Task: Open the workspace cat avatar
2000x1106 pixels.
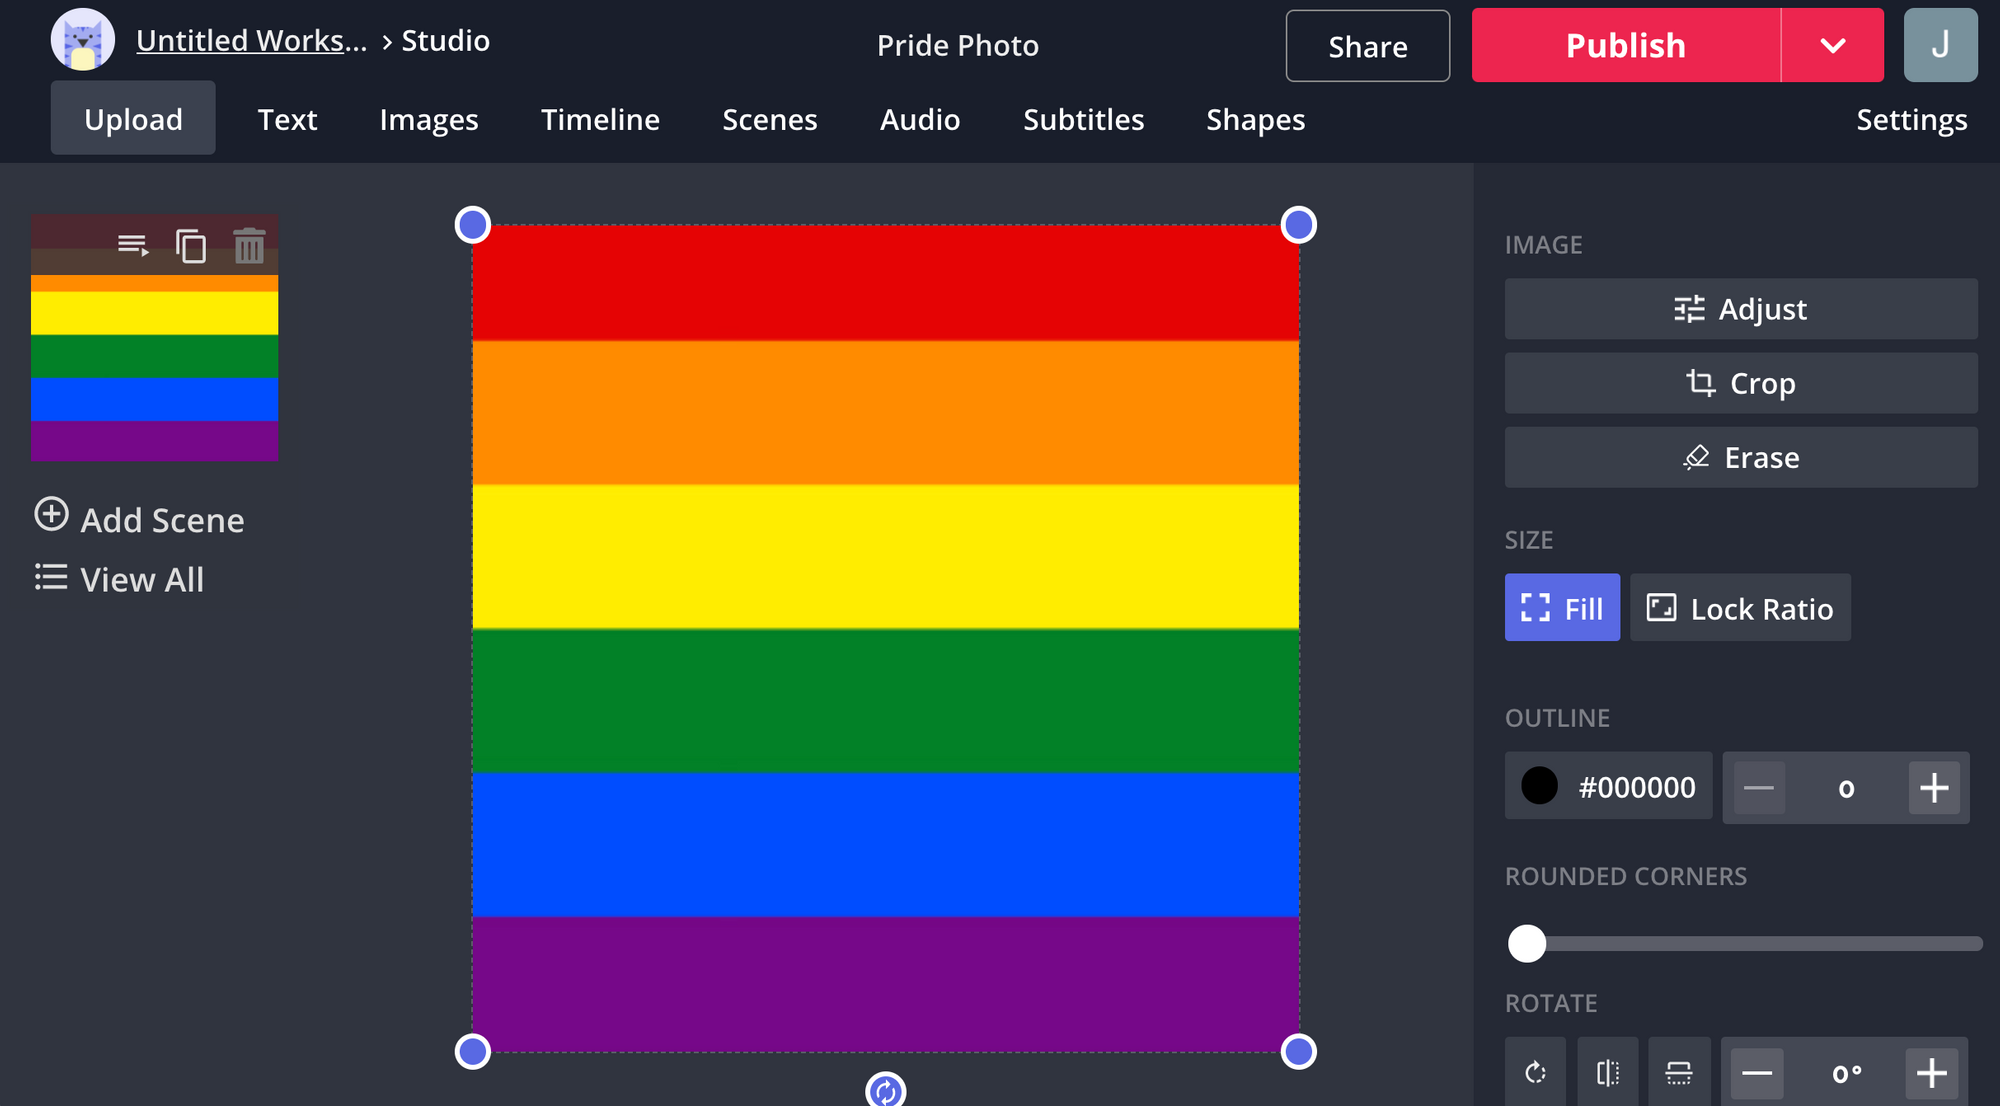Action: 83,41
